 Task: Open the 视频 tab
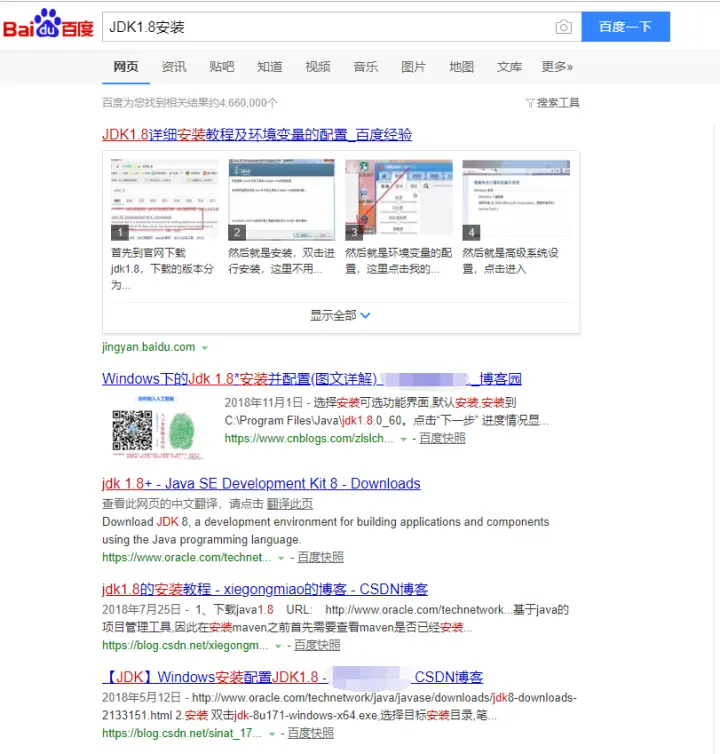(x=317, y=67)
